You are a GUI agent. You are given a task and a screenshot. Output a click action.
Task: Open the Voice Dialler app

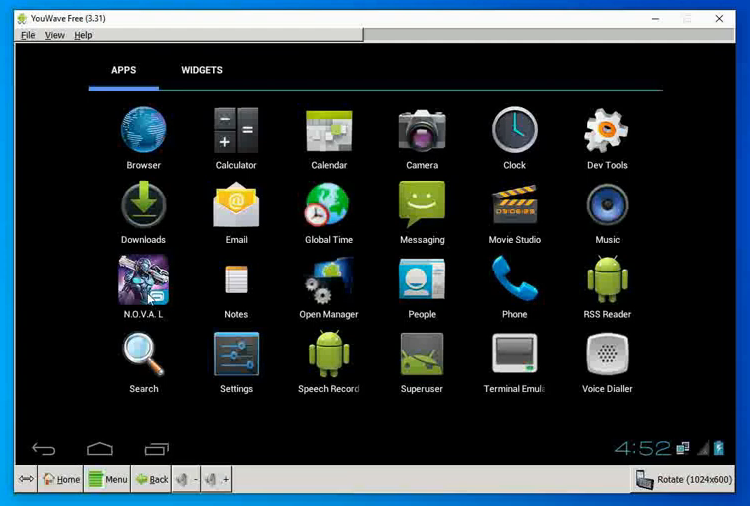(x=607, y=354)
